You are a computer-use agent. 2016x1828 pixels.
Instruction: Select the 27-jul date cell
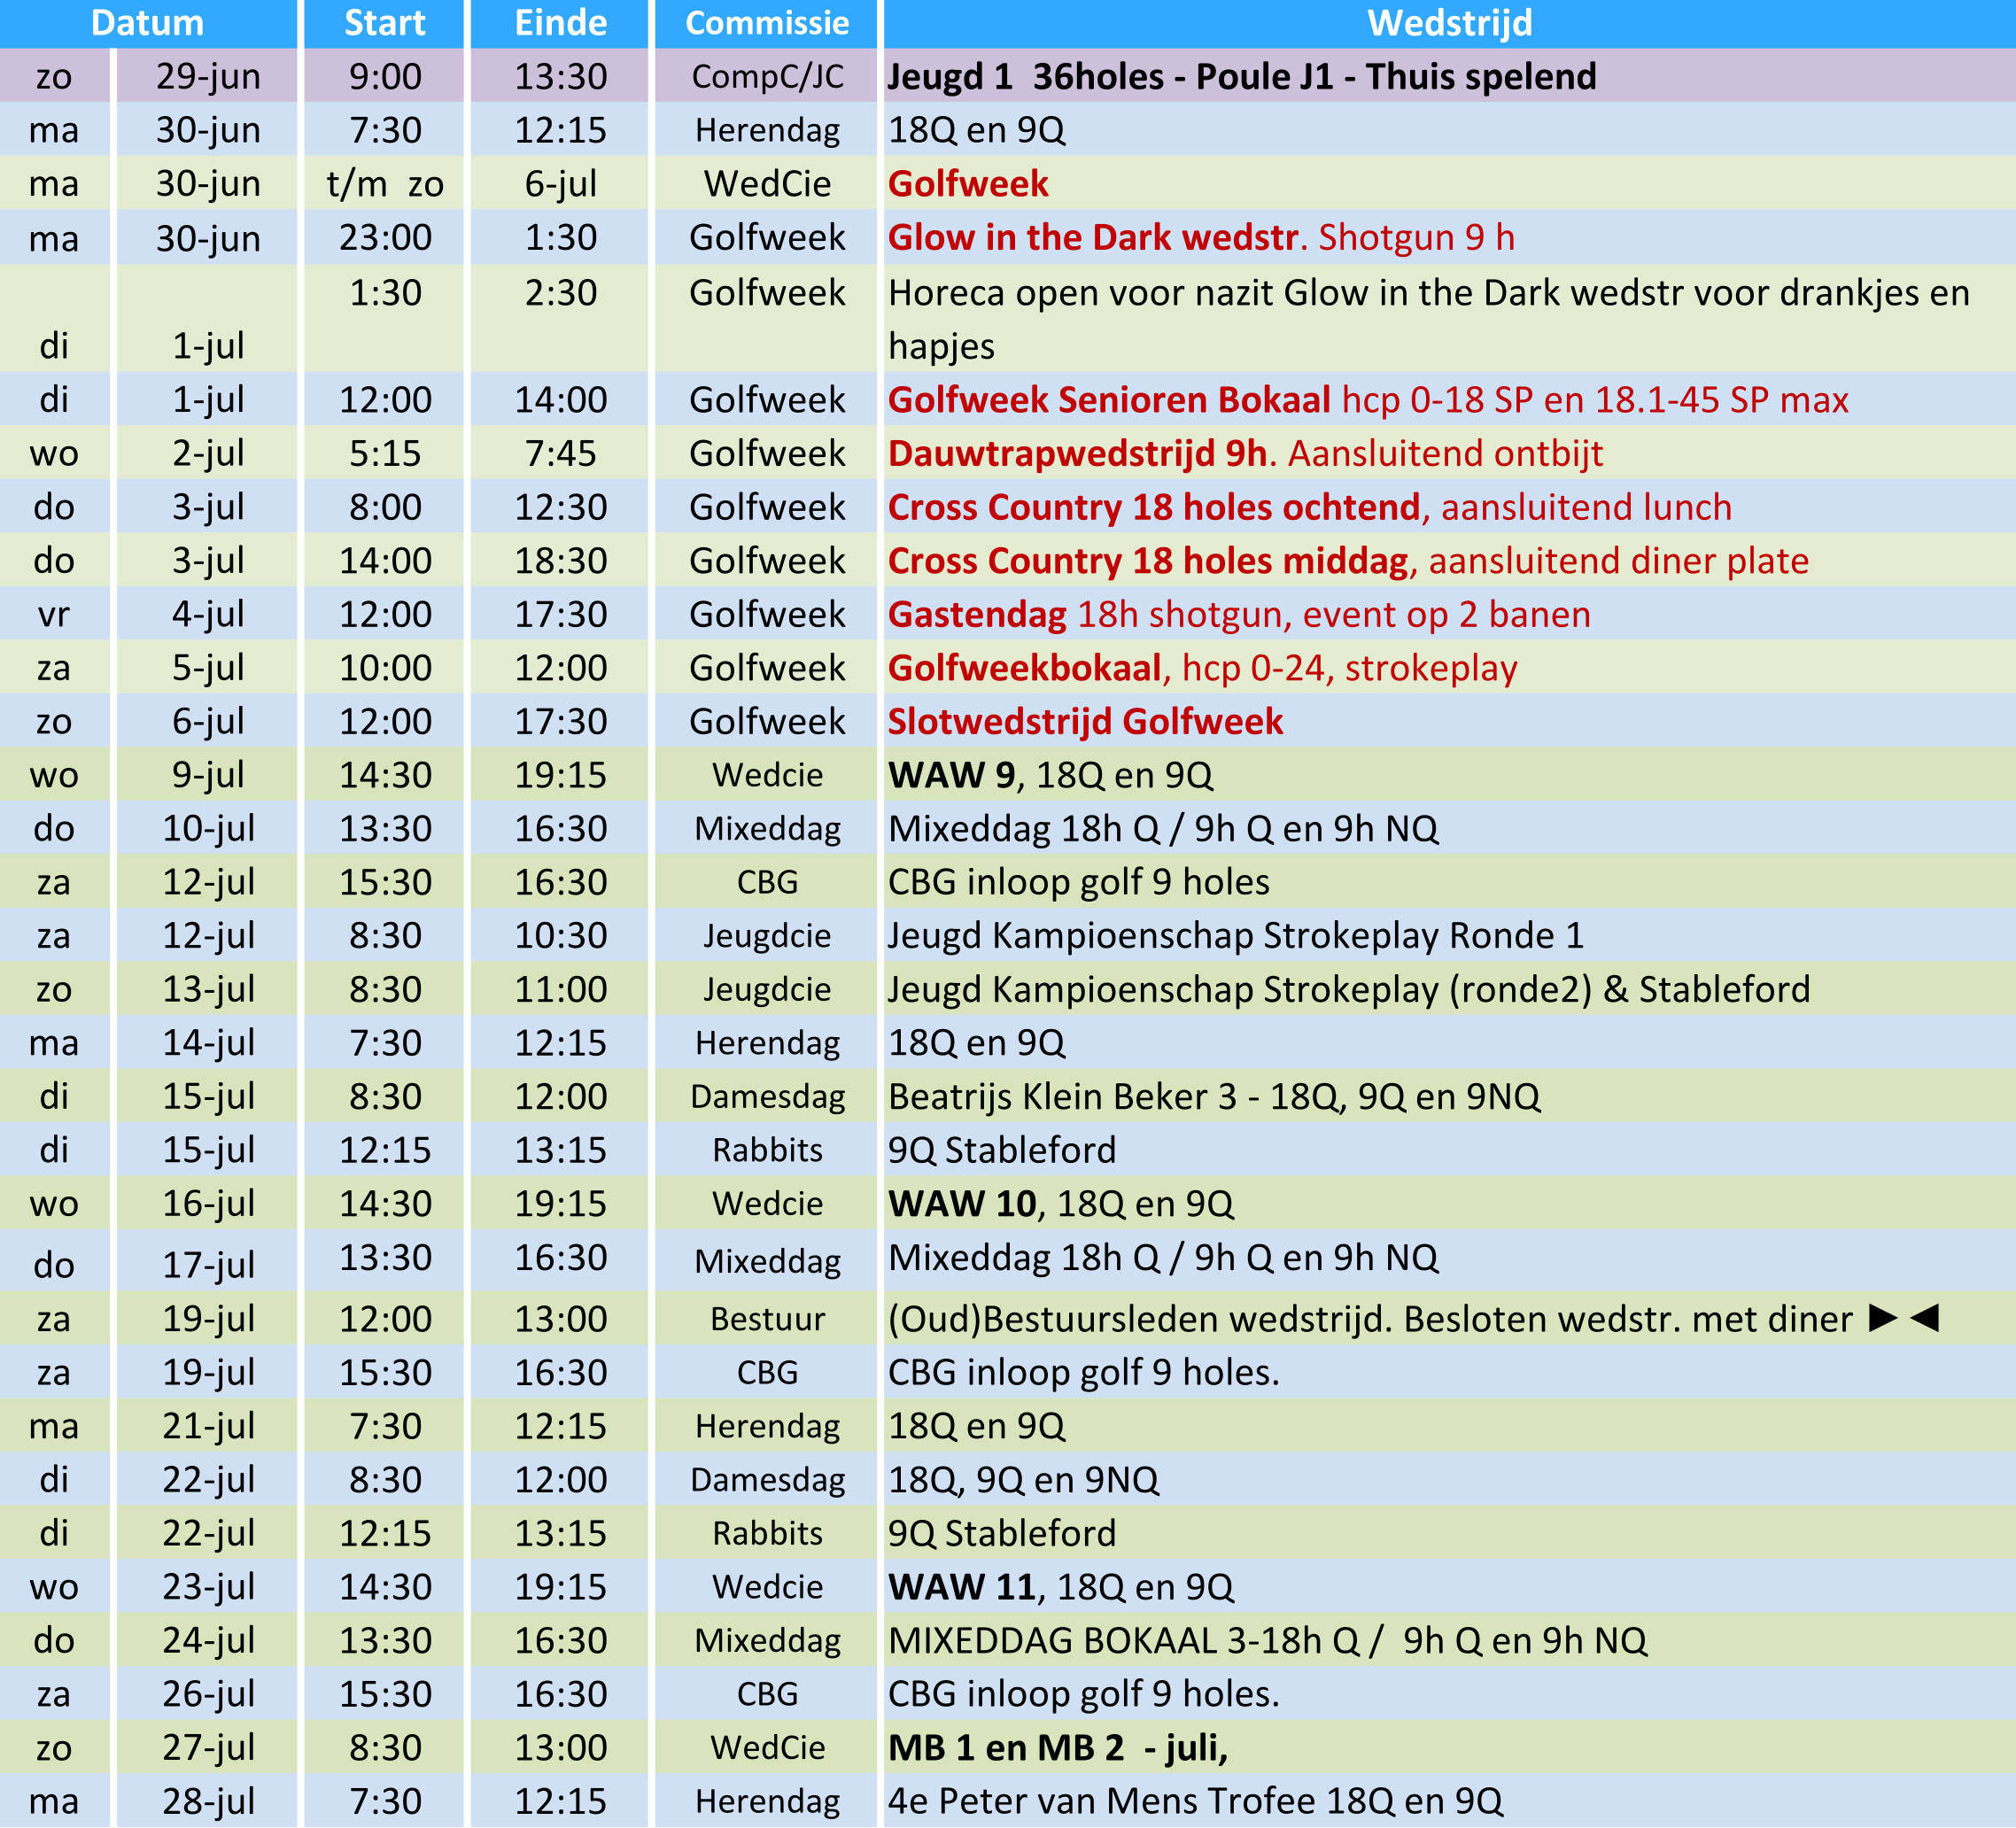pos(208,1748)
